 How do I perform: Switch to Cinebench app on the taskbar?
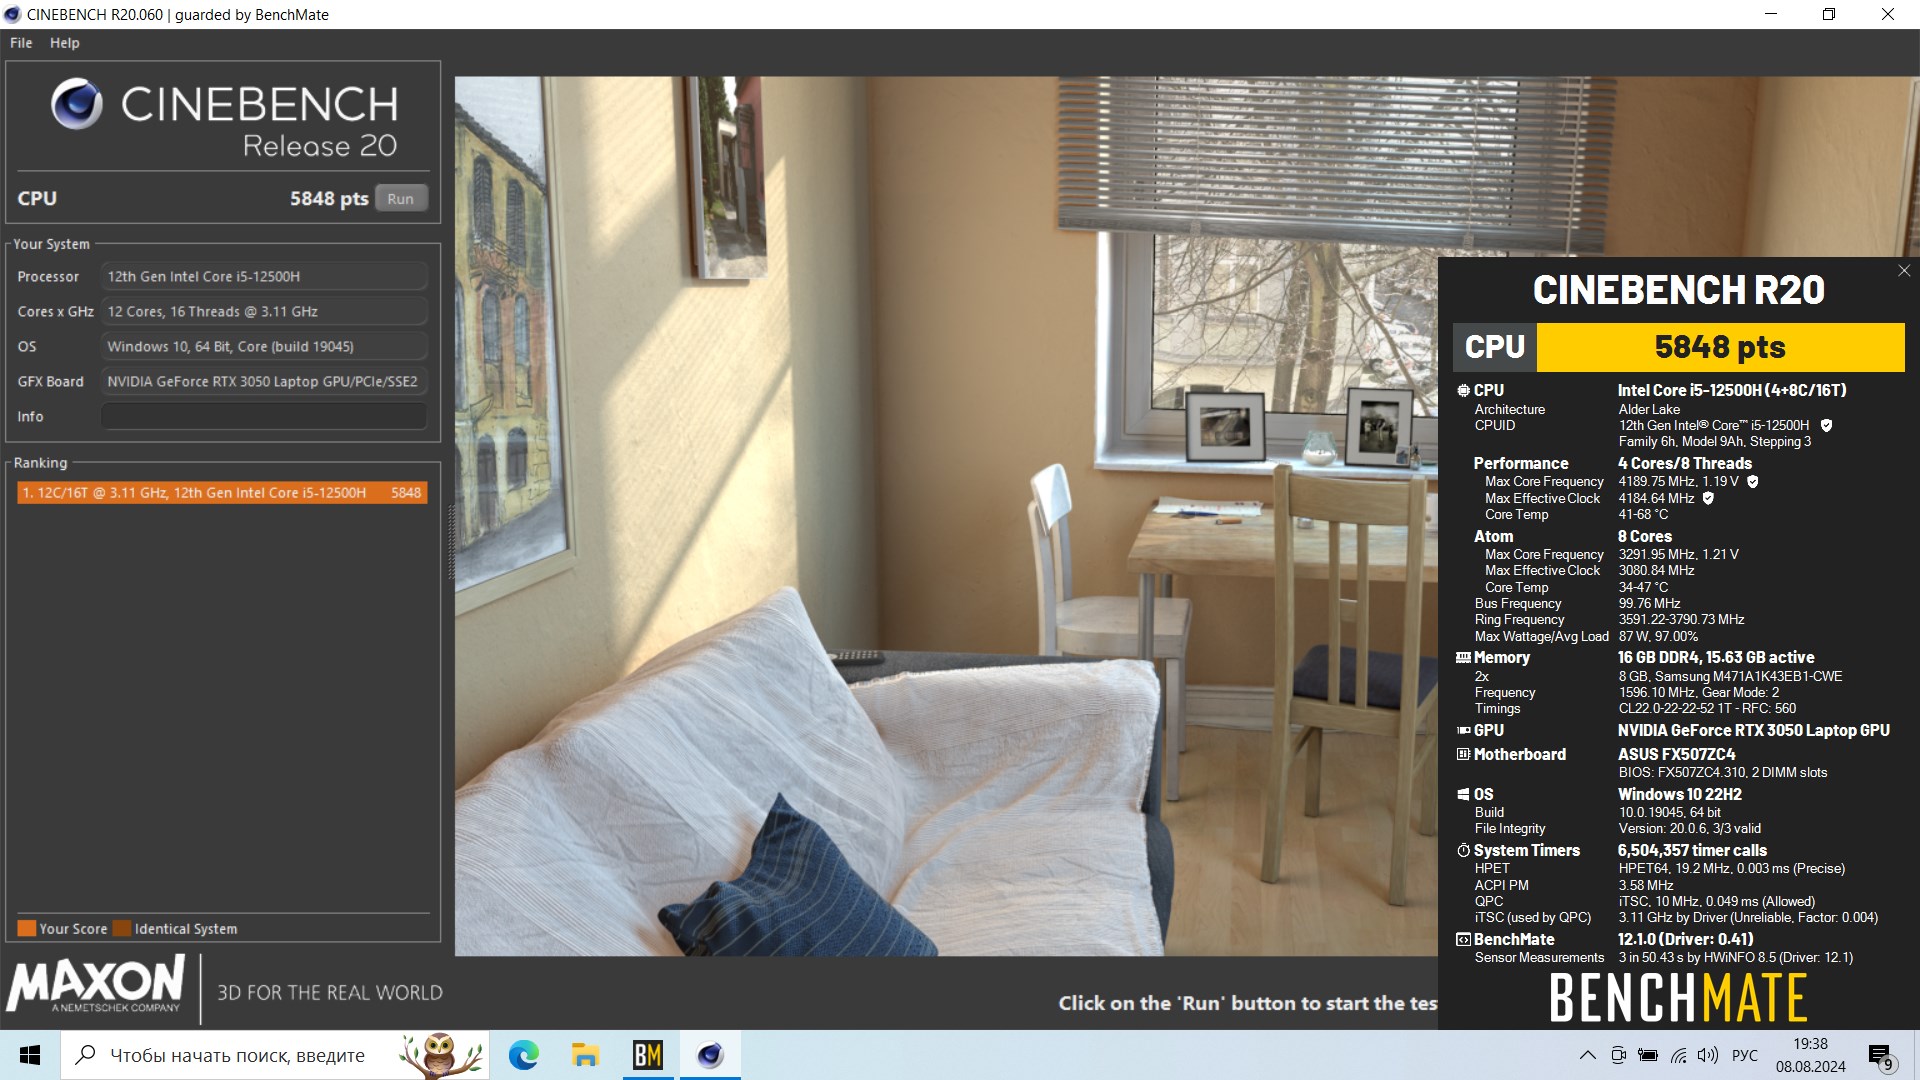[710, 1055]
